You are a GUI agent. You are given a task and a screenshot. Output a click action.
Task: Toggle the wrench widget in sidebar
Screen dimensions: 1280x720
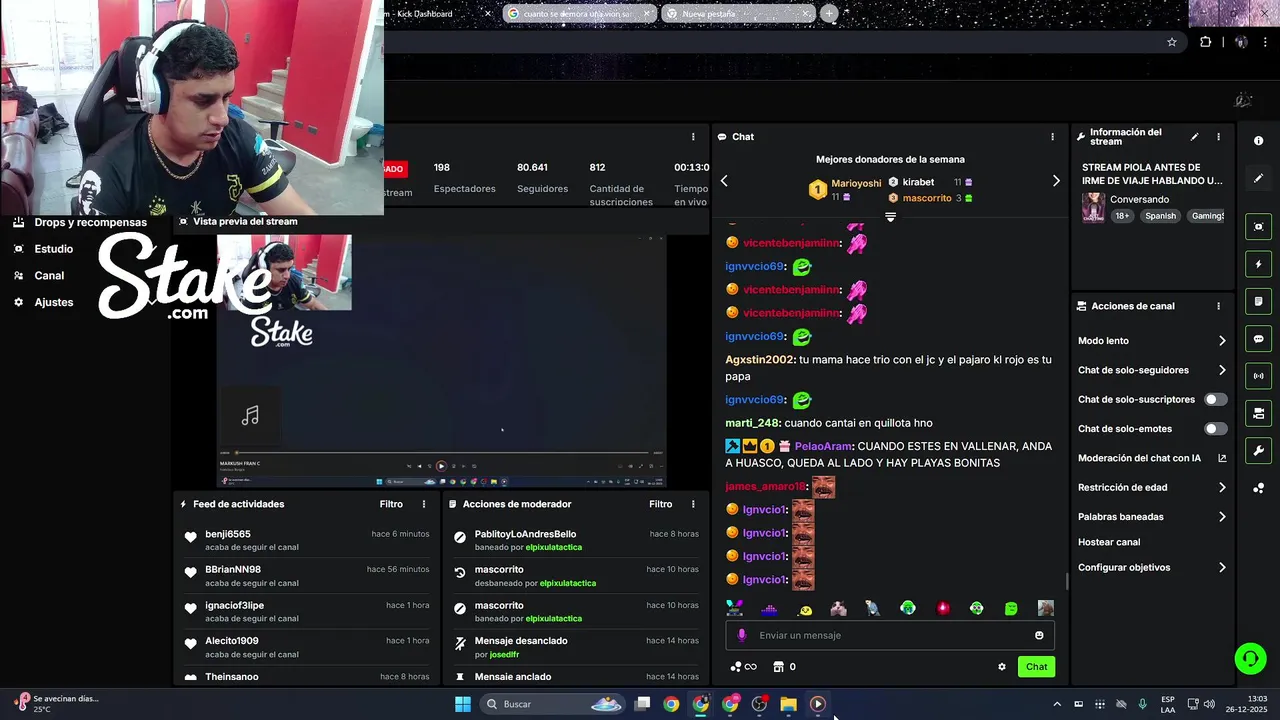coord(1258,451)
